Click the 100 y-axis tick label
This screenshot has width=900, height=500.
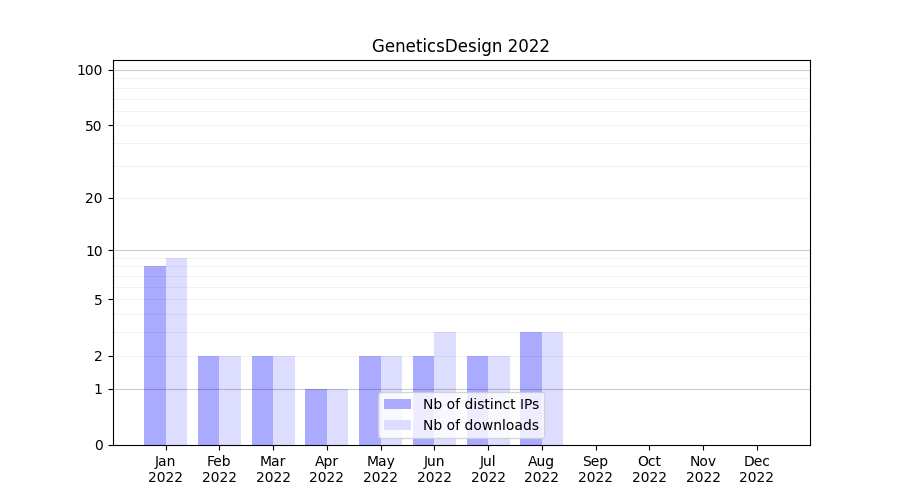(90, 70)
